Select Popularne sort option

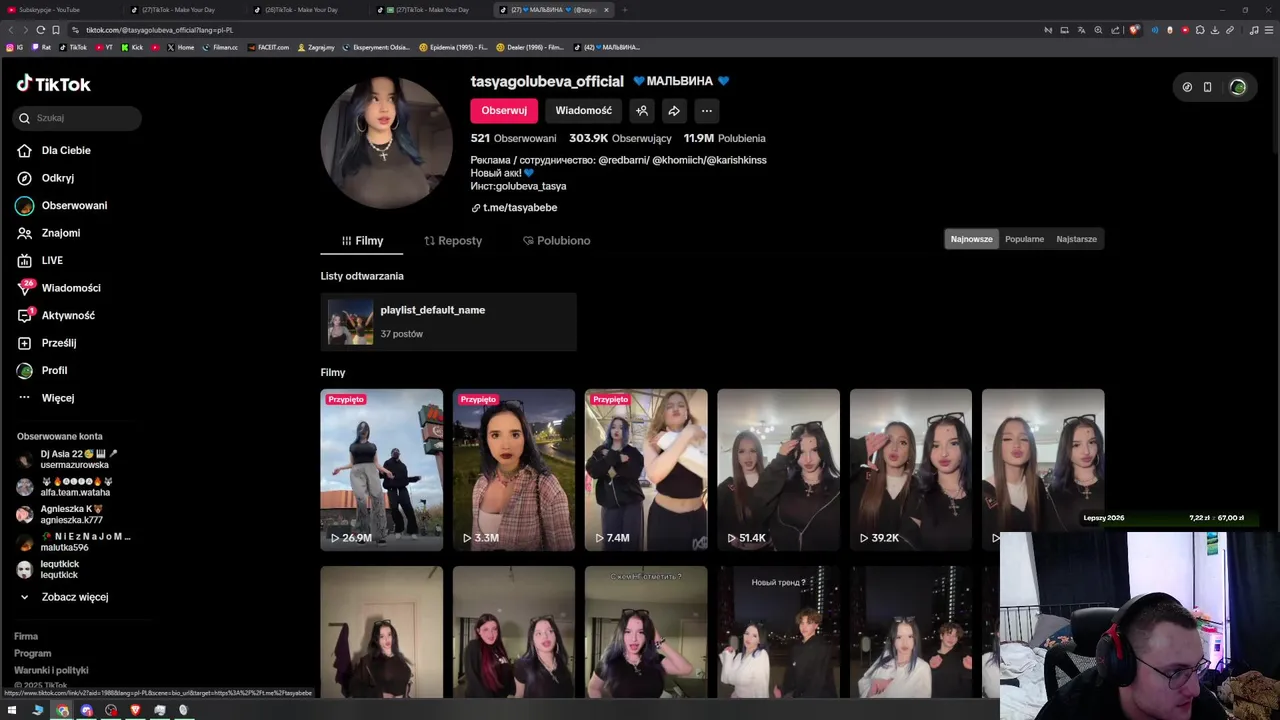[1024, 239]
